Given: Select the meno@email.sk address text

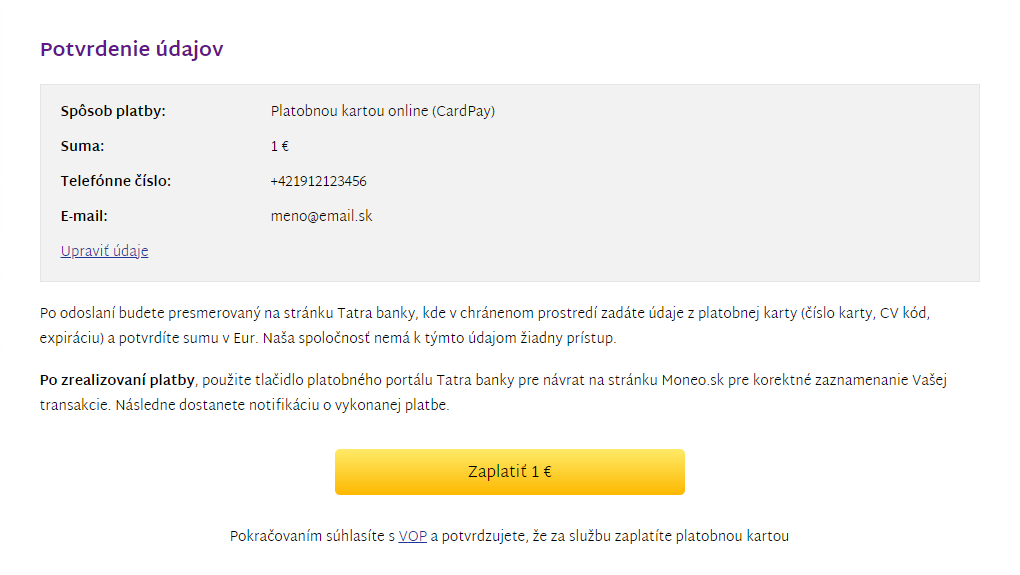Looking at the screenshot, I should pyautogui.click(x=321, y=217).
